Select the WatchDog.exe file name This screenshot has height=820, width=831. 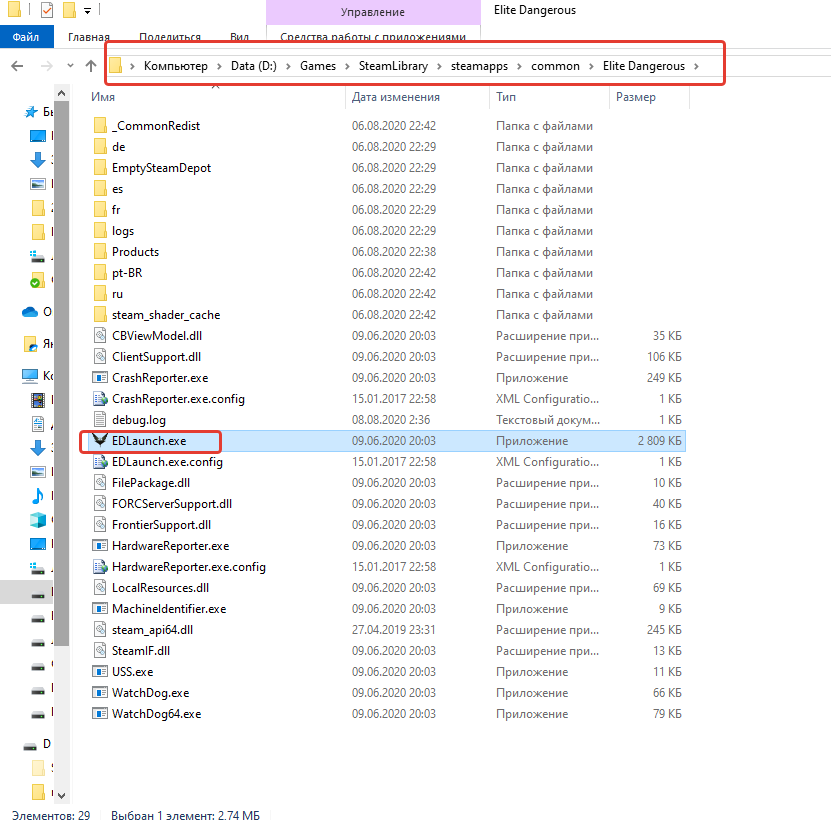tap(151, 692)
